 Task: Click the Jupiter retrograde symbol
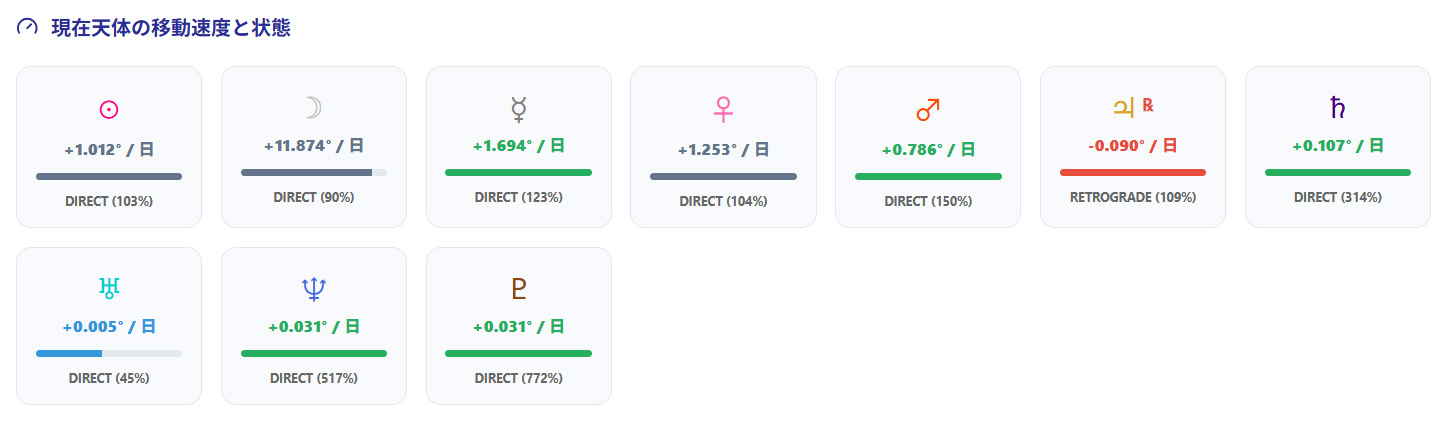pyautogui.click(x=1125, y=106)
